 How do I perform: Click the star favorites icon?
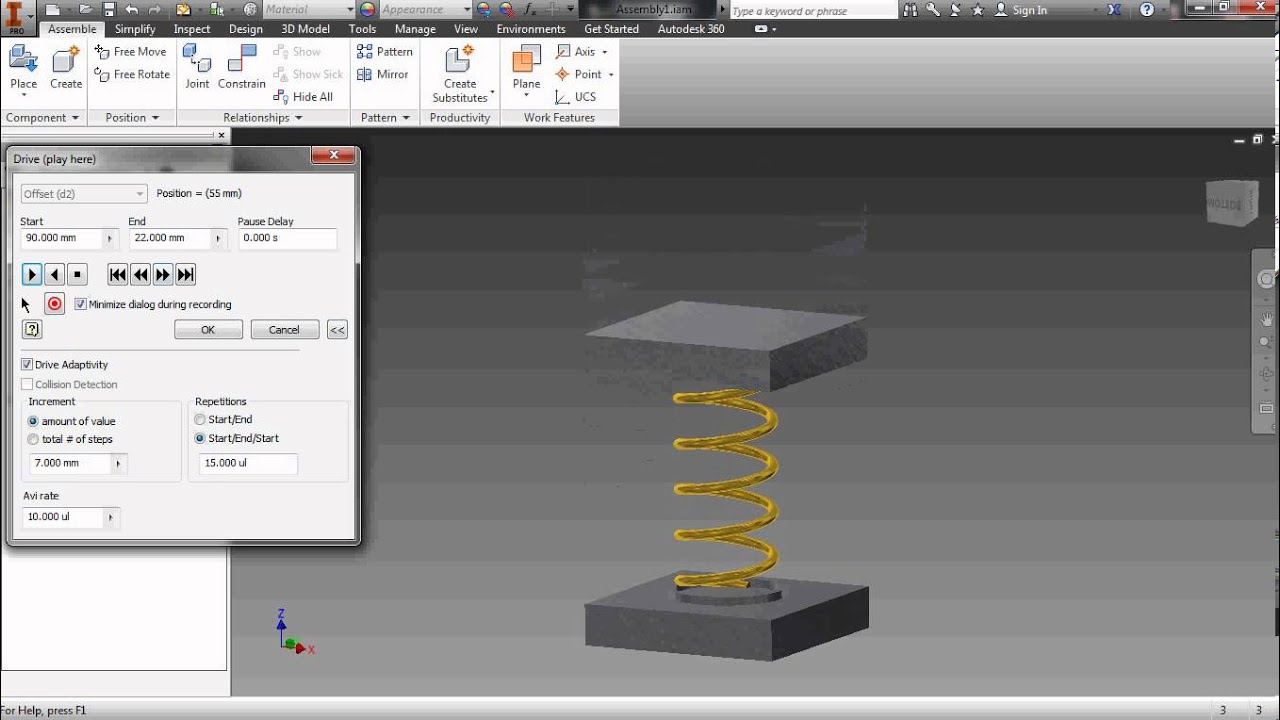pos(977,10)
